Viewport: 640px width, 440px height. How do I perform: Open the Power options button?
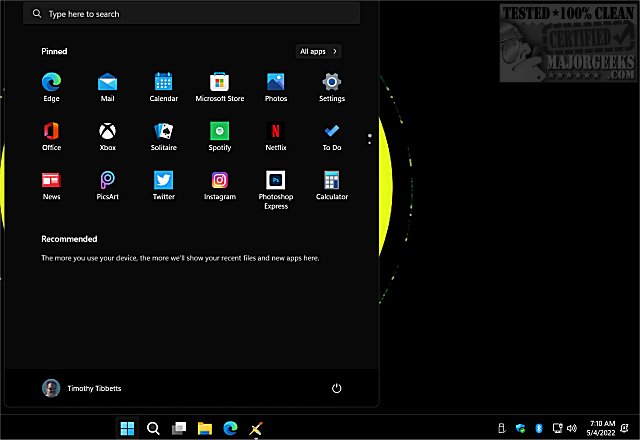[337, 388]
